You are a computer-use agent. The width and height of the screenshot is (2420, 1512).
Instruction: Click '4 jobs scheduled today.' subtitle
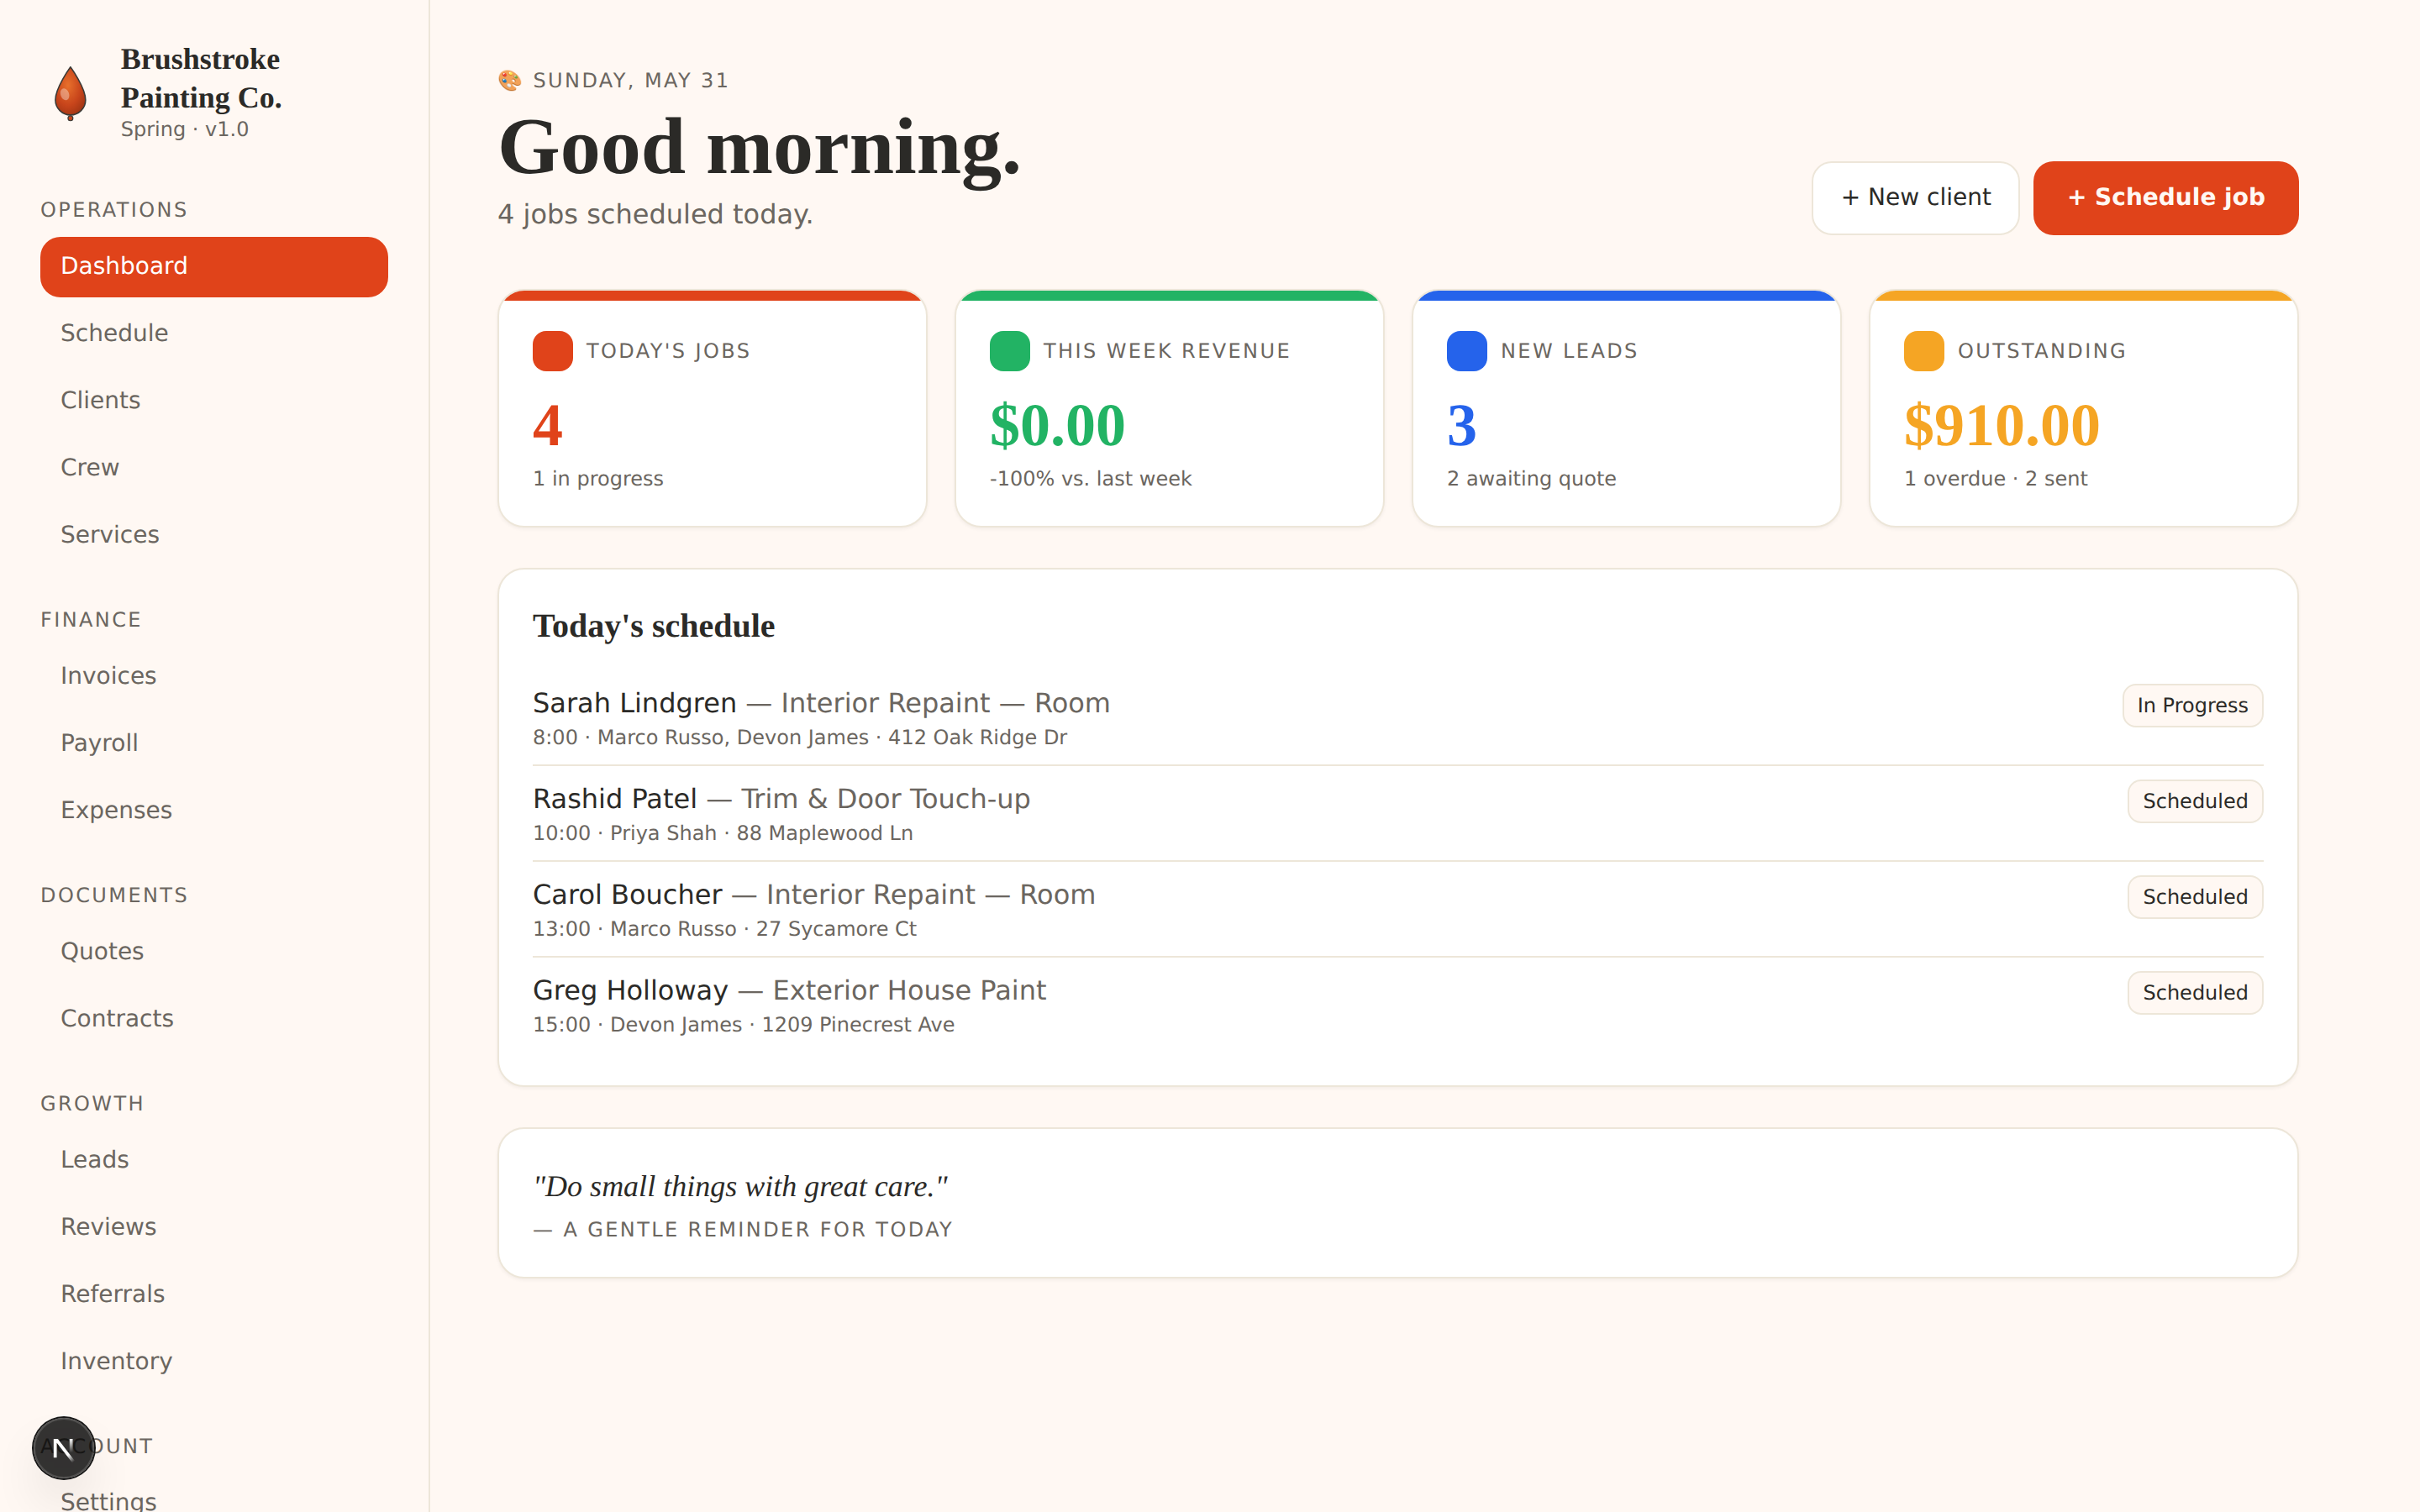655,214
